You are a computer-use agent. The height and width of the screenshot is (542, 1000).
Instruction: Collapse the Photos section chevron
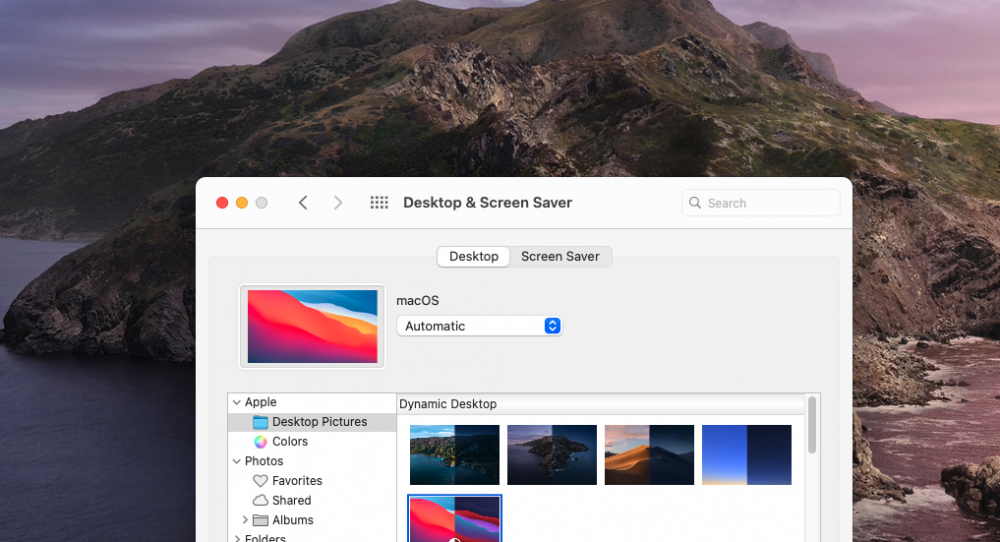pyautogui.click(x=237, y=461)
